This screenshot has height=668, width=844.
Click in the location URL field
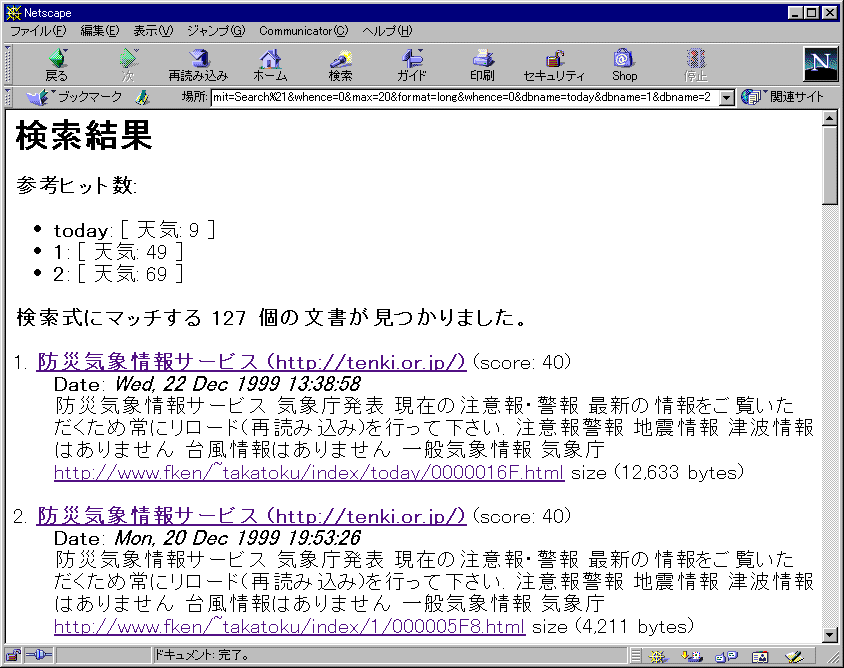[465, 97]
